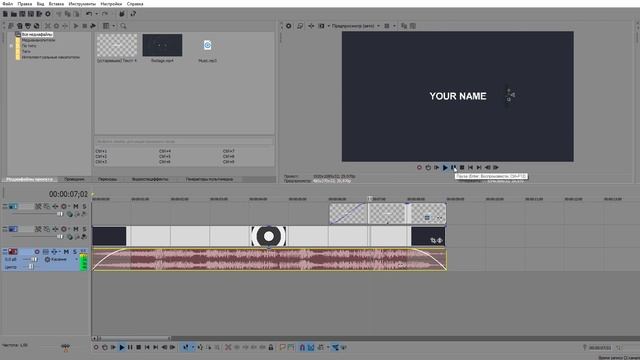Click the Undo arrow in main toolbar

(x=89, y=14)
